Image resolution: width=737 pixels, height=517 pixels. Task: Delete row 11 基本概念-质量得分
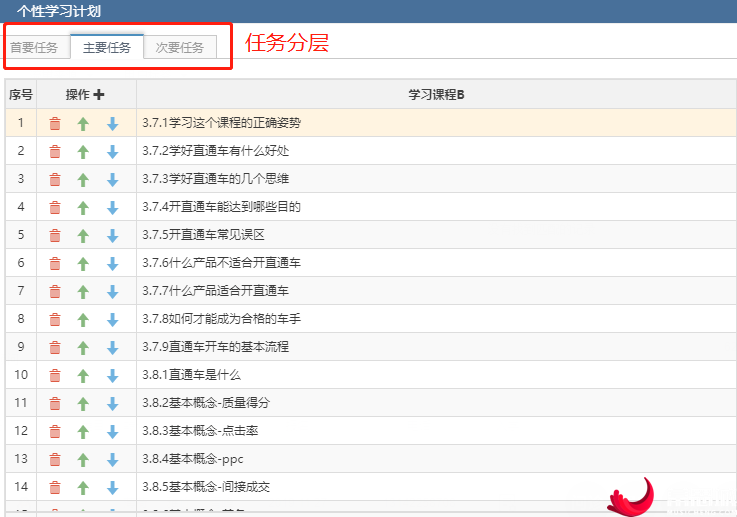coord(55,404)
